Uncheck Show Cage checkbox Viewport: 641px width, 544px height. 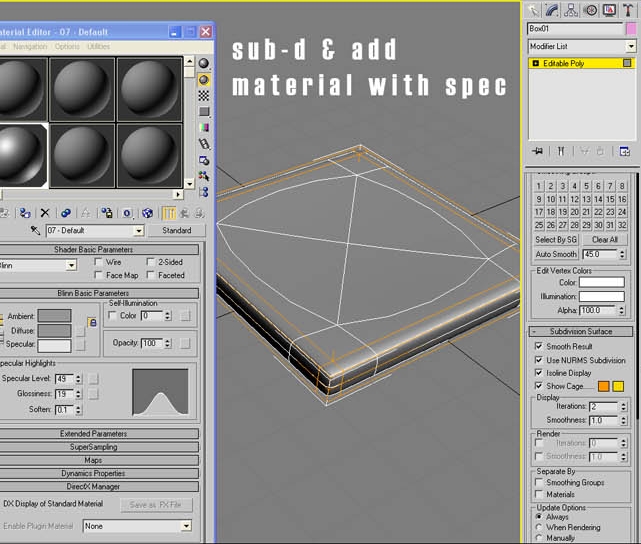(539, 386)
